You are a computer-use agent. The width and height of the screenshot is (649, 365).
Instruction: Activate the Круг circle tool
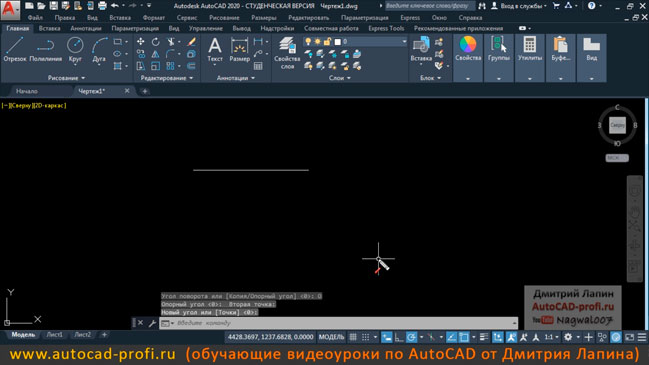tap(75, 49)
